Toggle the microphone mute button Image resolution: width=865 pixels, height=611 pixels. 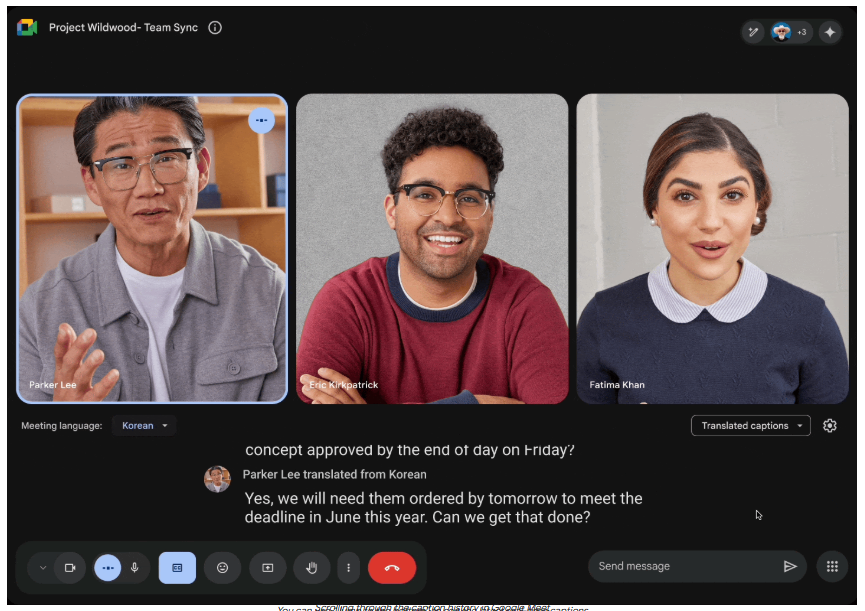point(134,568)
